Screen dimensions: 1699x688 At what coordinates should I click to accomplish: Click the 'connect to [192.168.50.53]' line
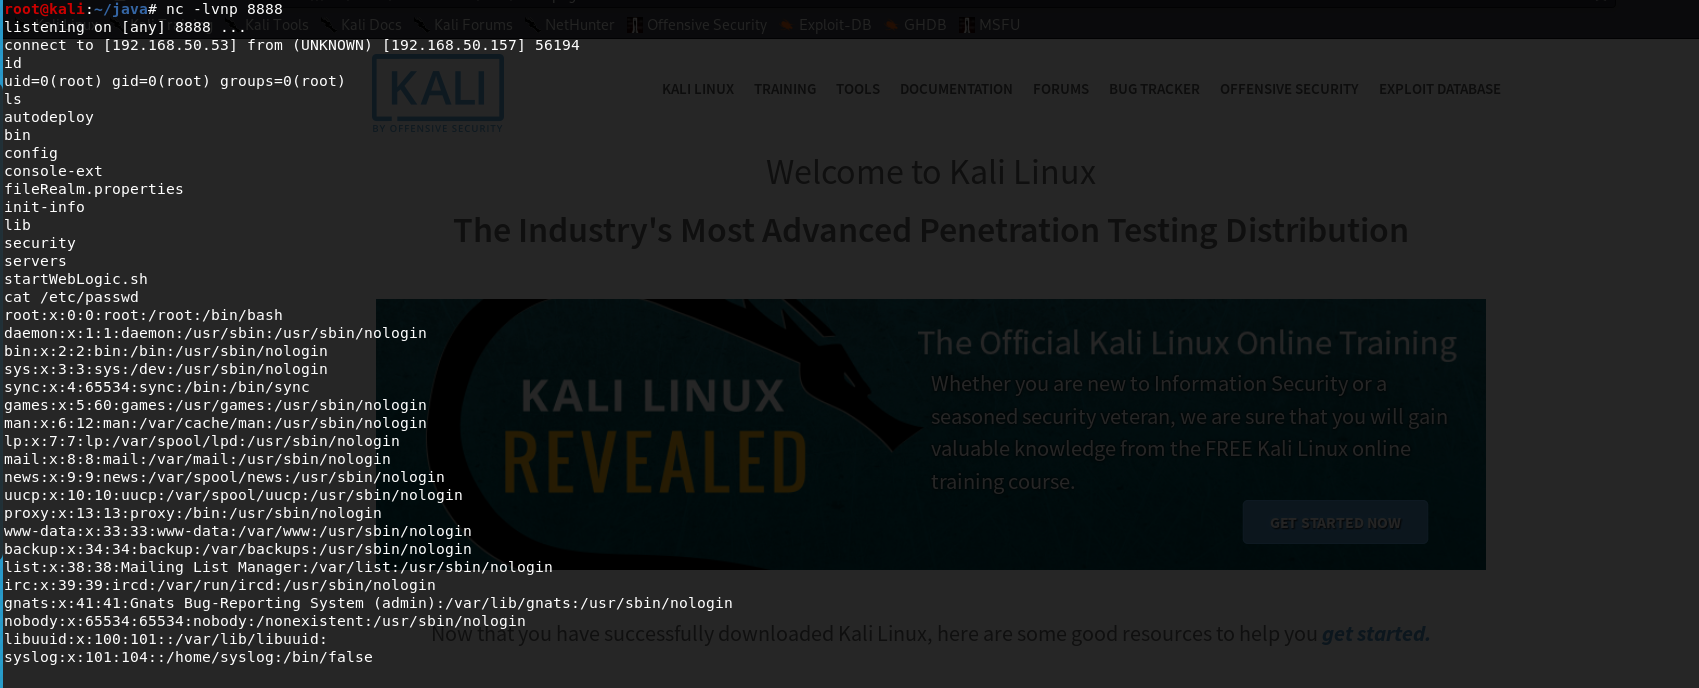292,45
